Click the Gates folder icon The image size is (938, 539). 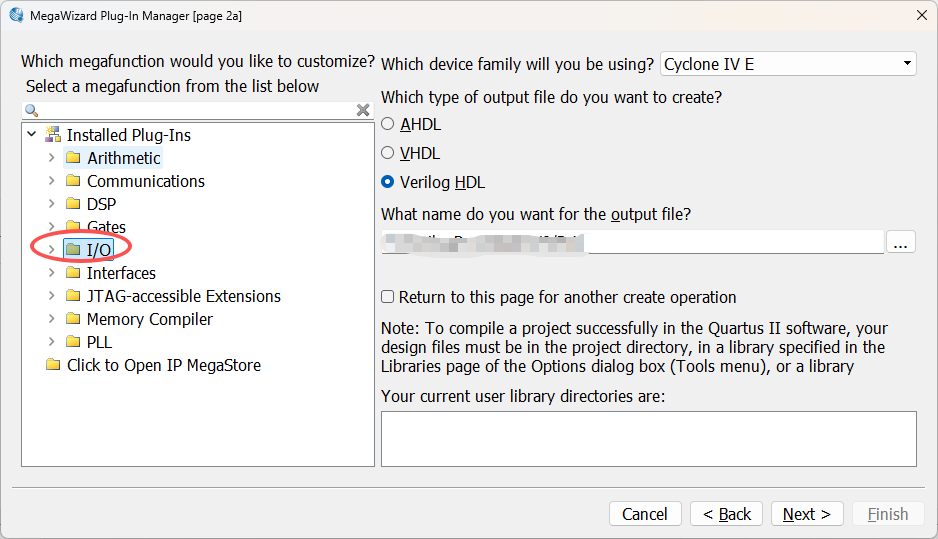73,226
